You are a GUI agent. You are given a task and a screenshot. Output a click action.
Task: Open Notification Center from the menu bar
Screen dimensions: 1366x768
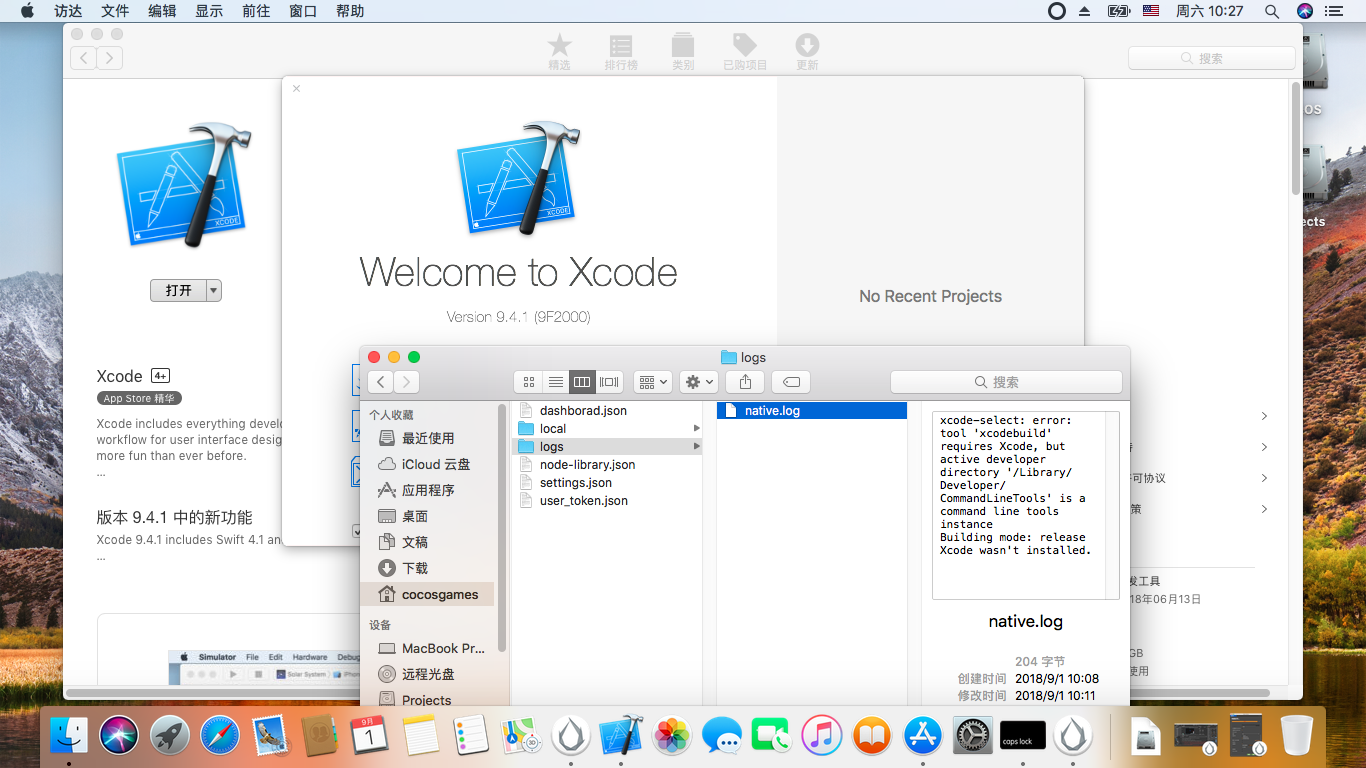(x=1333, y=11)
